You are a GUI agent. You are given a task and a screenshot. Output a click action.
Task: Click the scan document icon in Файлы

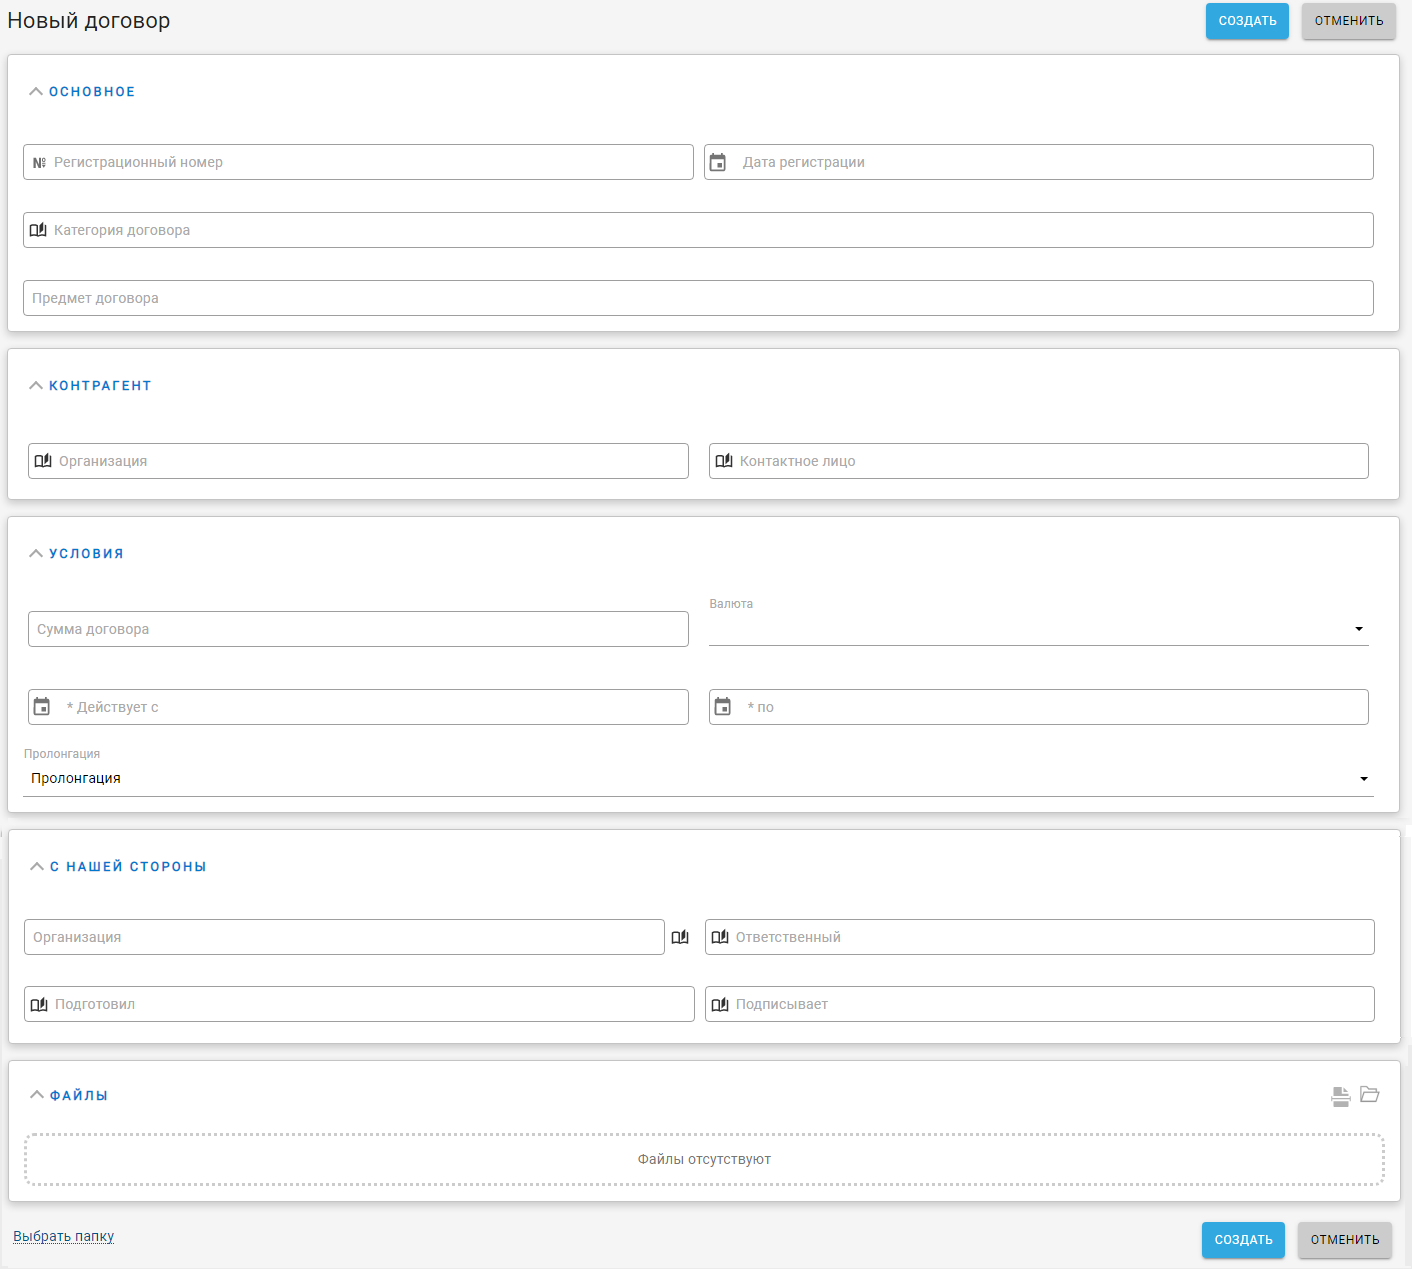click(x=1340, y=1096)
